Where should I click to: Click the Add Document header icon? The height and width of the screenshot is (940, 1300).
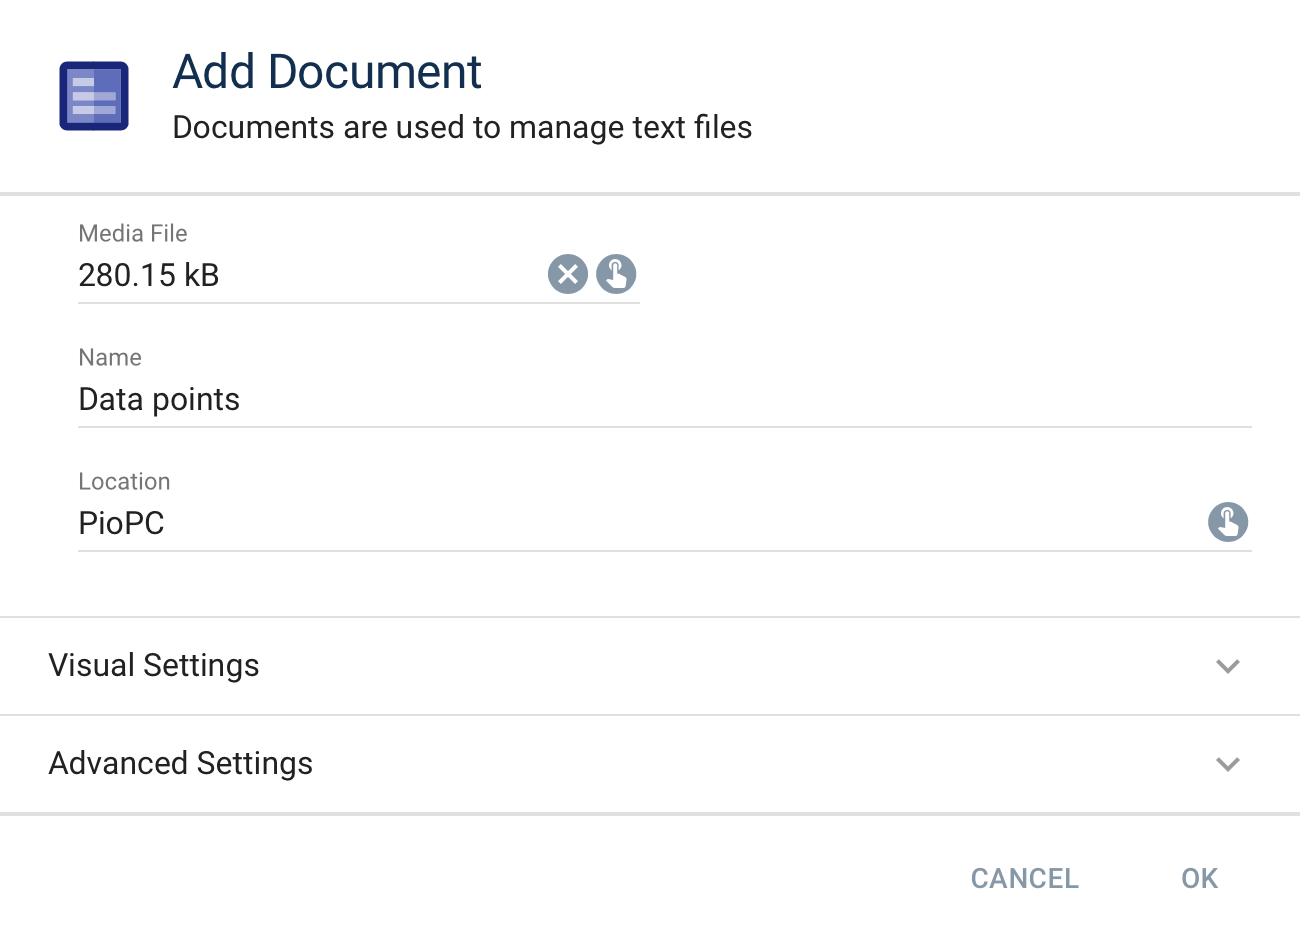tap(93, 95)
